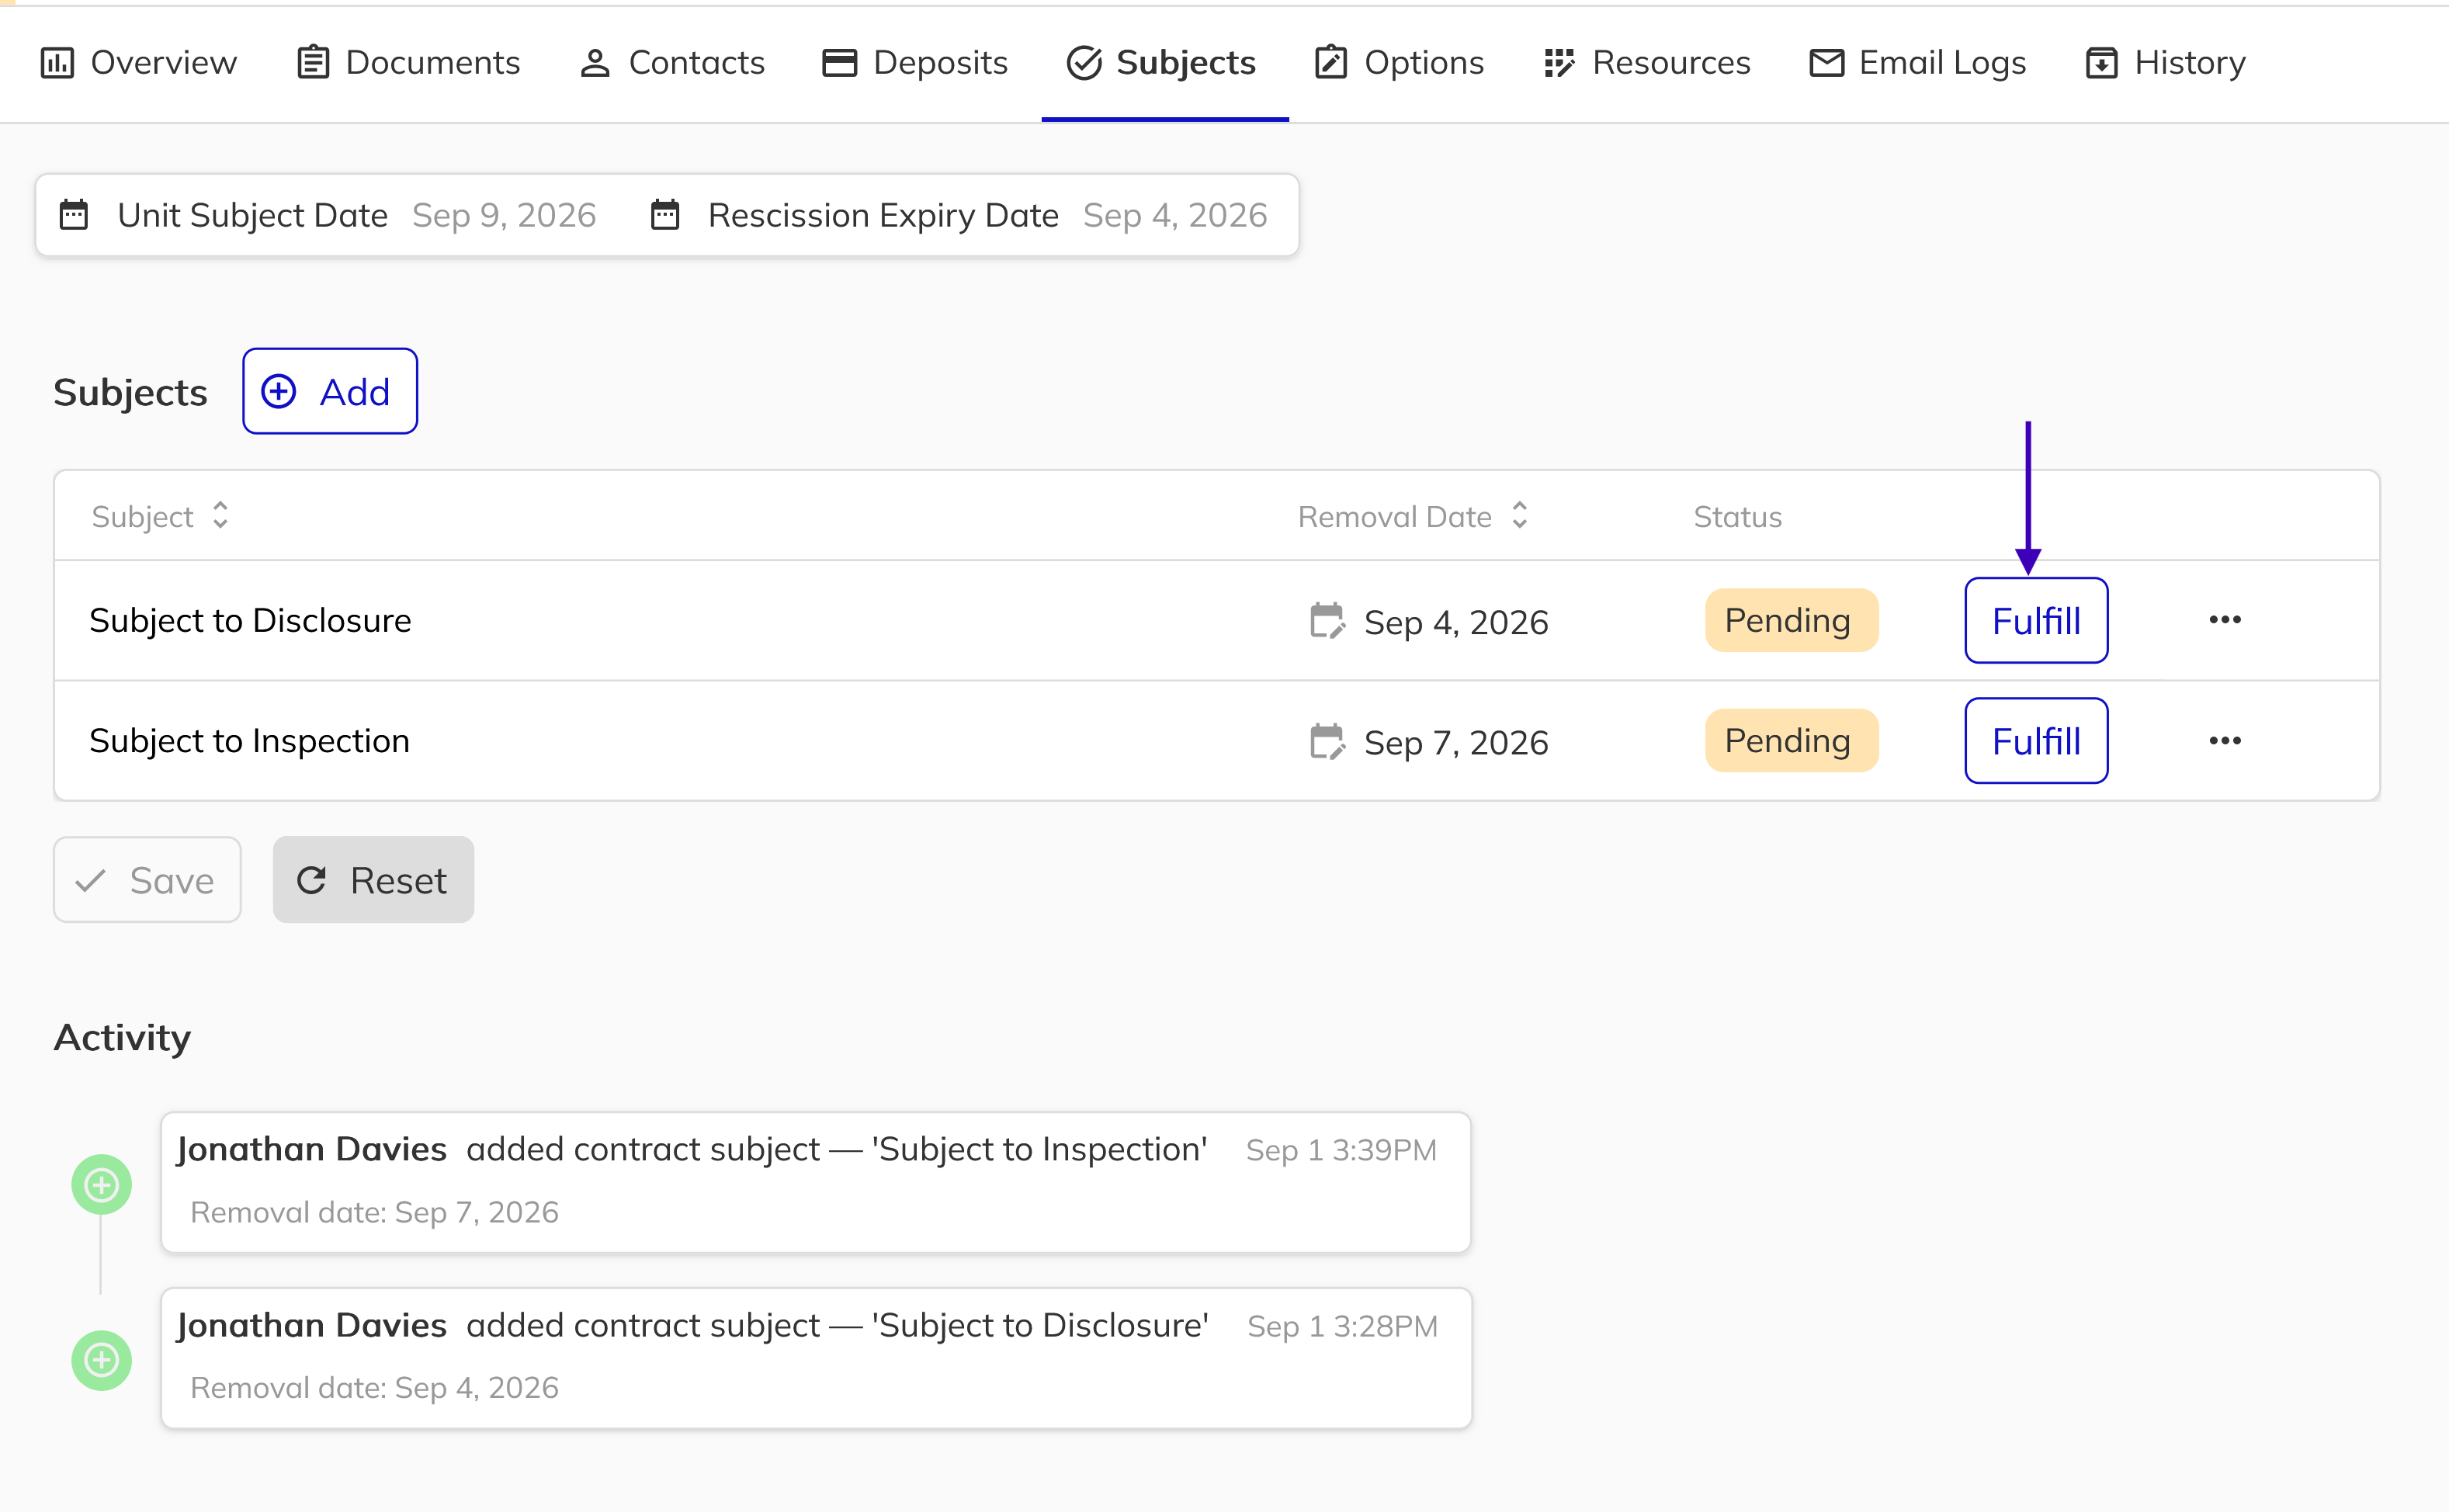Image resolution: width=2449 pixels, height=1512 pixels.
Task: Click the Reset button
Action: pos(373,880)
